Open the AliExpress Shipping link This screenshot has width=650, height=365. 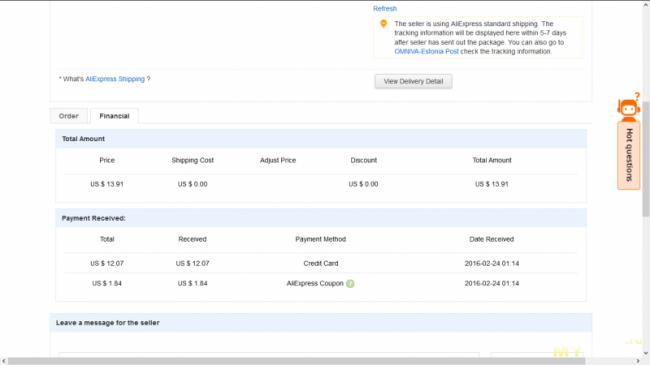pos(115,79)
